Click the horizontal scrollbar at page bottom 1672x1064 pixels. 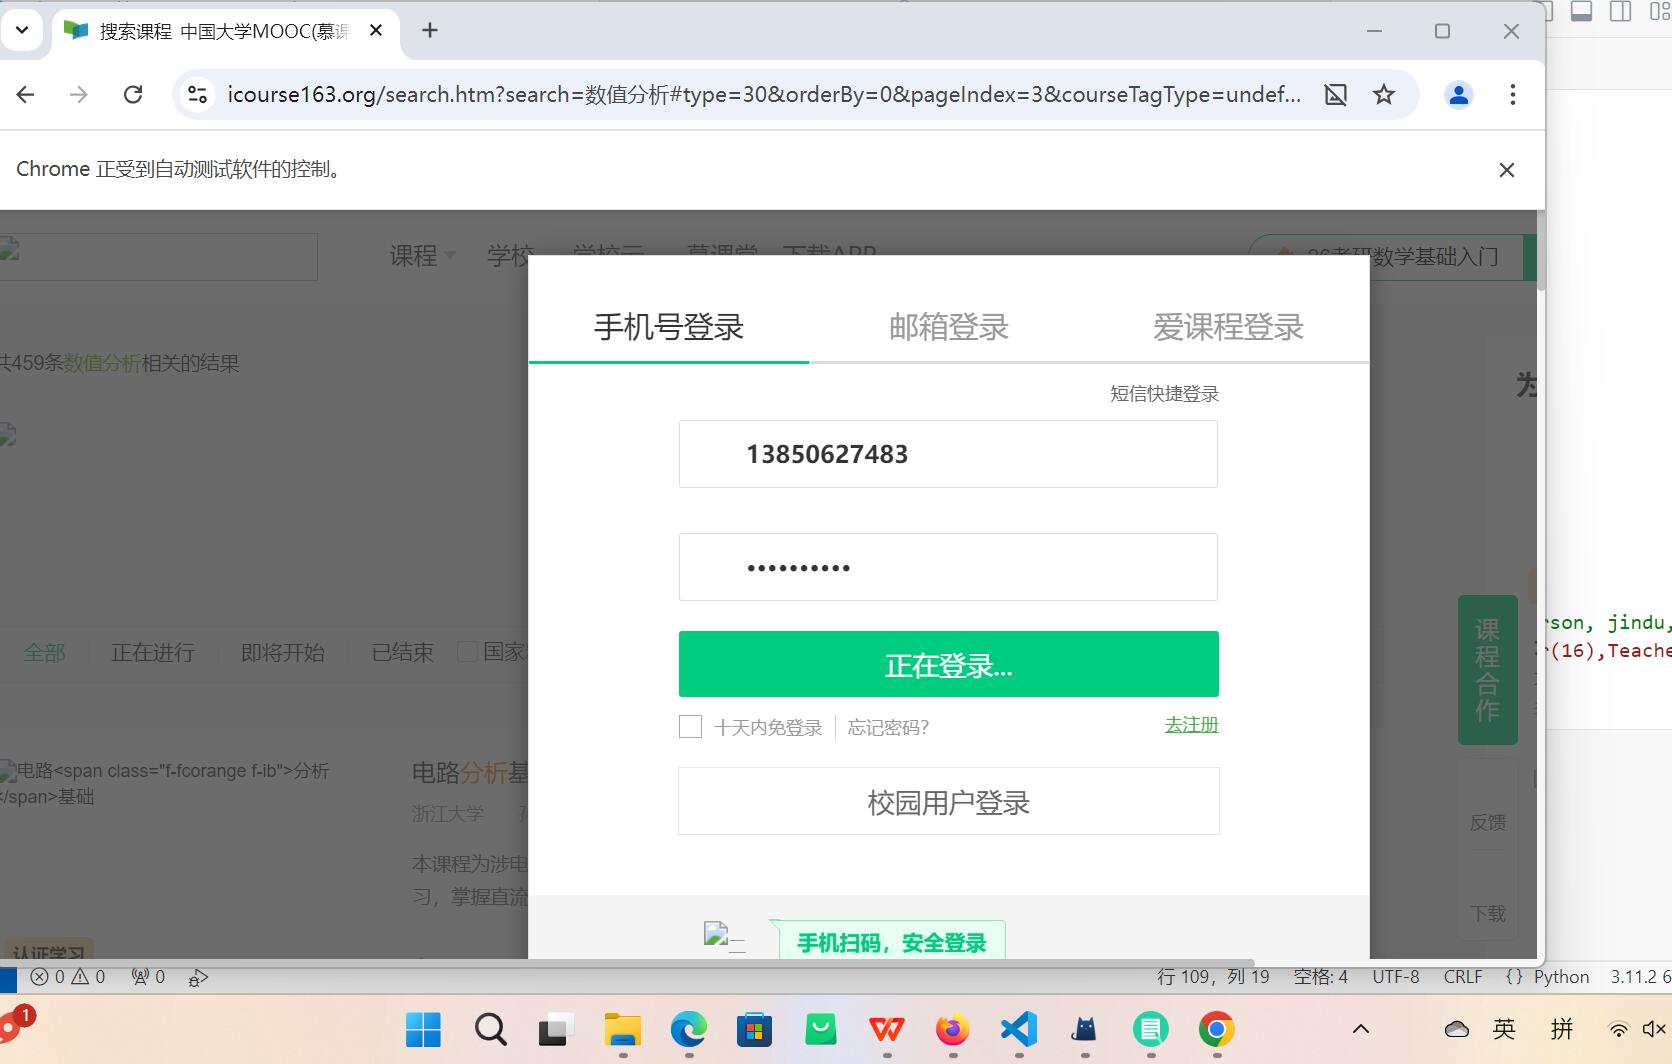[x=627, y=963]
